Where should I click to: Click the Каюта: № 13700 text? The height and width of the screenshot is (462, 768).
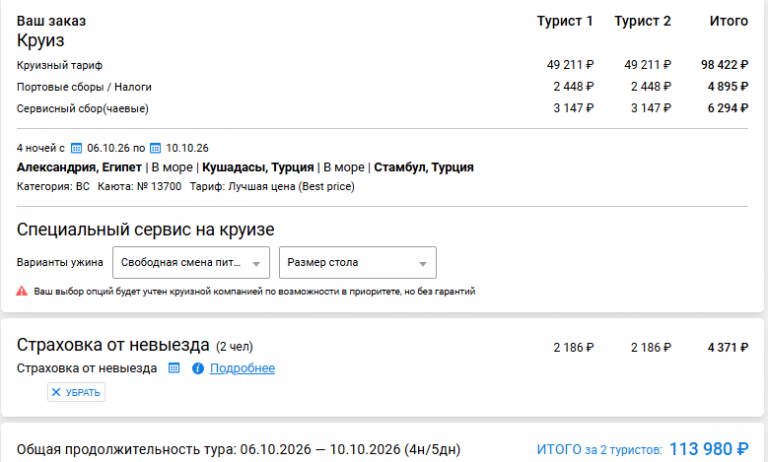[140, 187]
